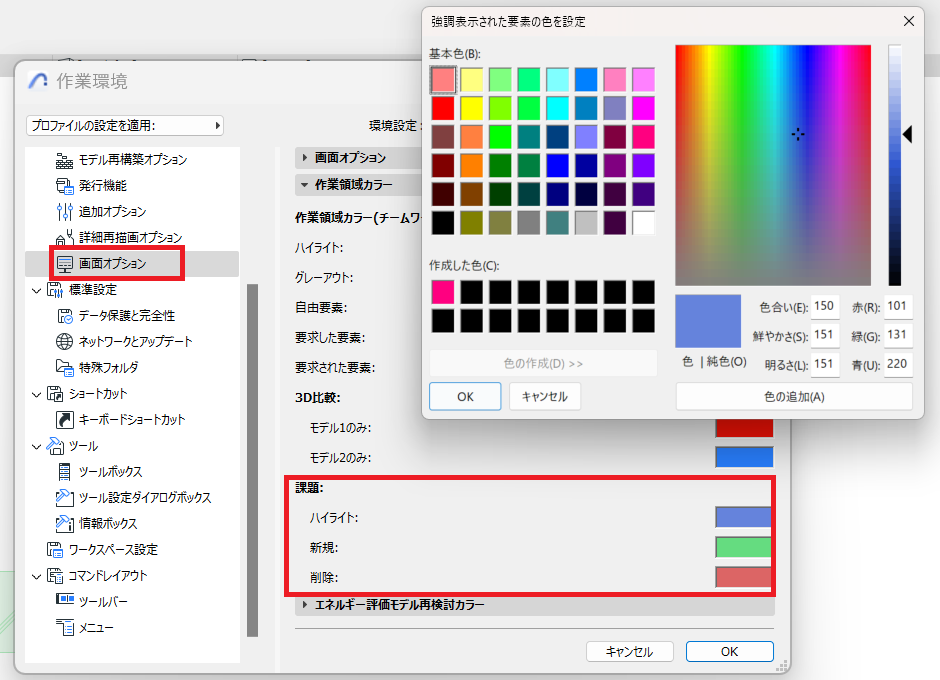Screen dimensions: 940x680
Task: Pick yellow in the basic colors
Action: pos(472,109)
